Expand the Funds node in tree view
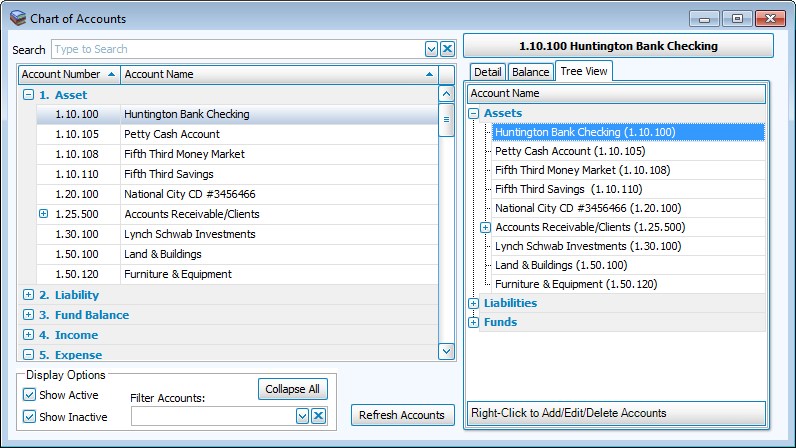 point(474,322)
